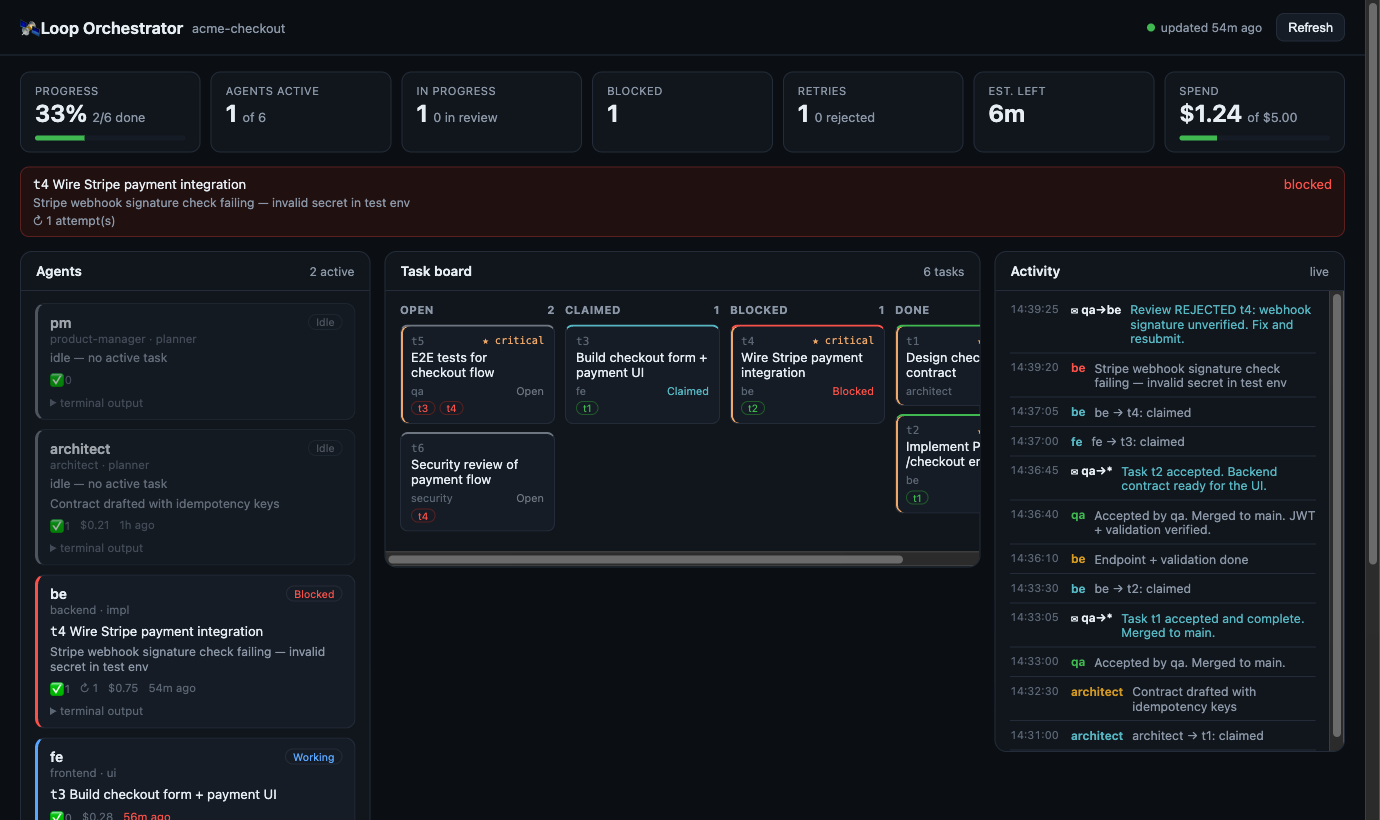Click the green checkmark icon on architect card
The image size is (1380, 820).
click(57, 525)
